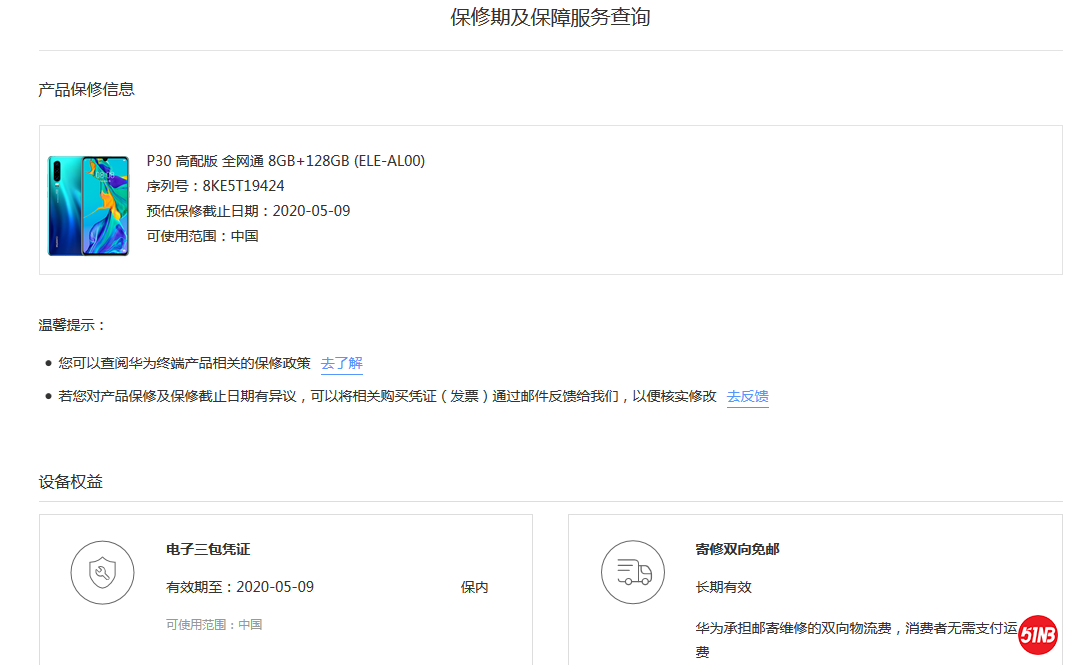The image size is (1068, 665).
Task: Open the 去反馈 feedback link
Action: (747, 396)
